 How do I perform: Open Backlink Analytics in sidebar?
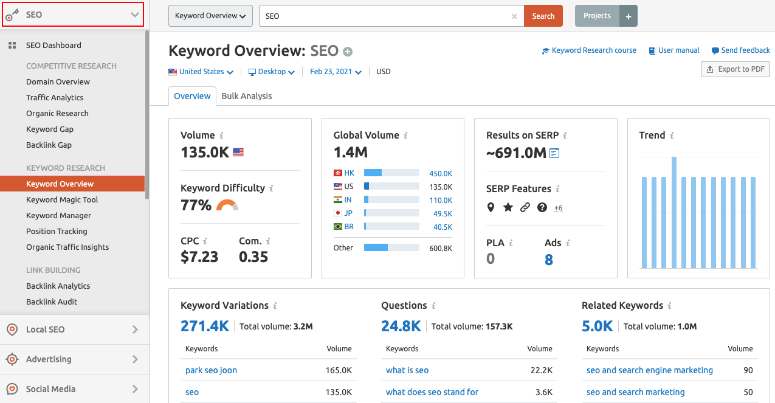(58, 286)
